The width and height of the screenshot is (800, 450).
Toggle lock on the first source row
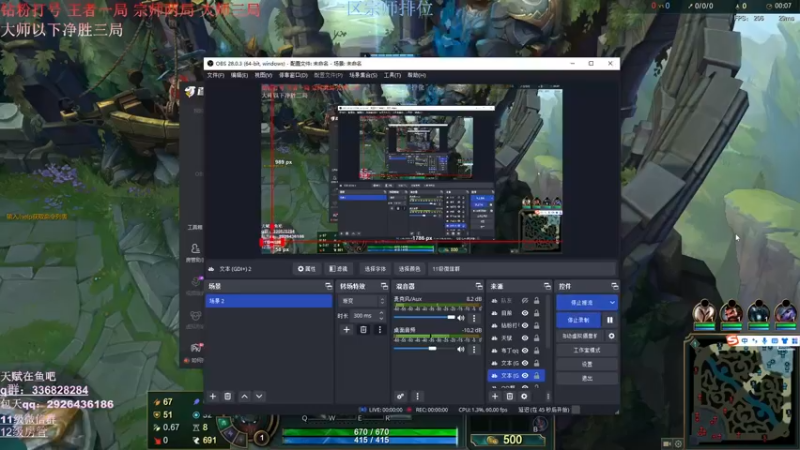537,301
